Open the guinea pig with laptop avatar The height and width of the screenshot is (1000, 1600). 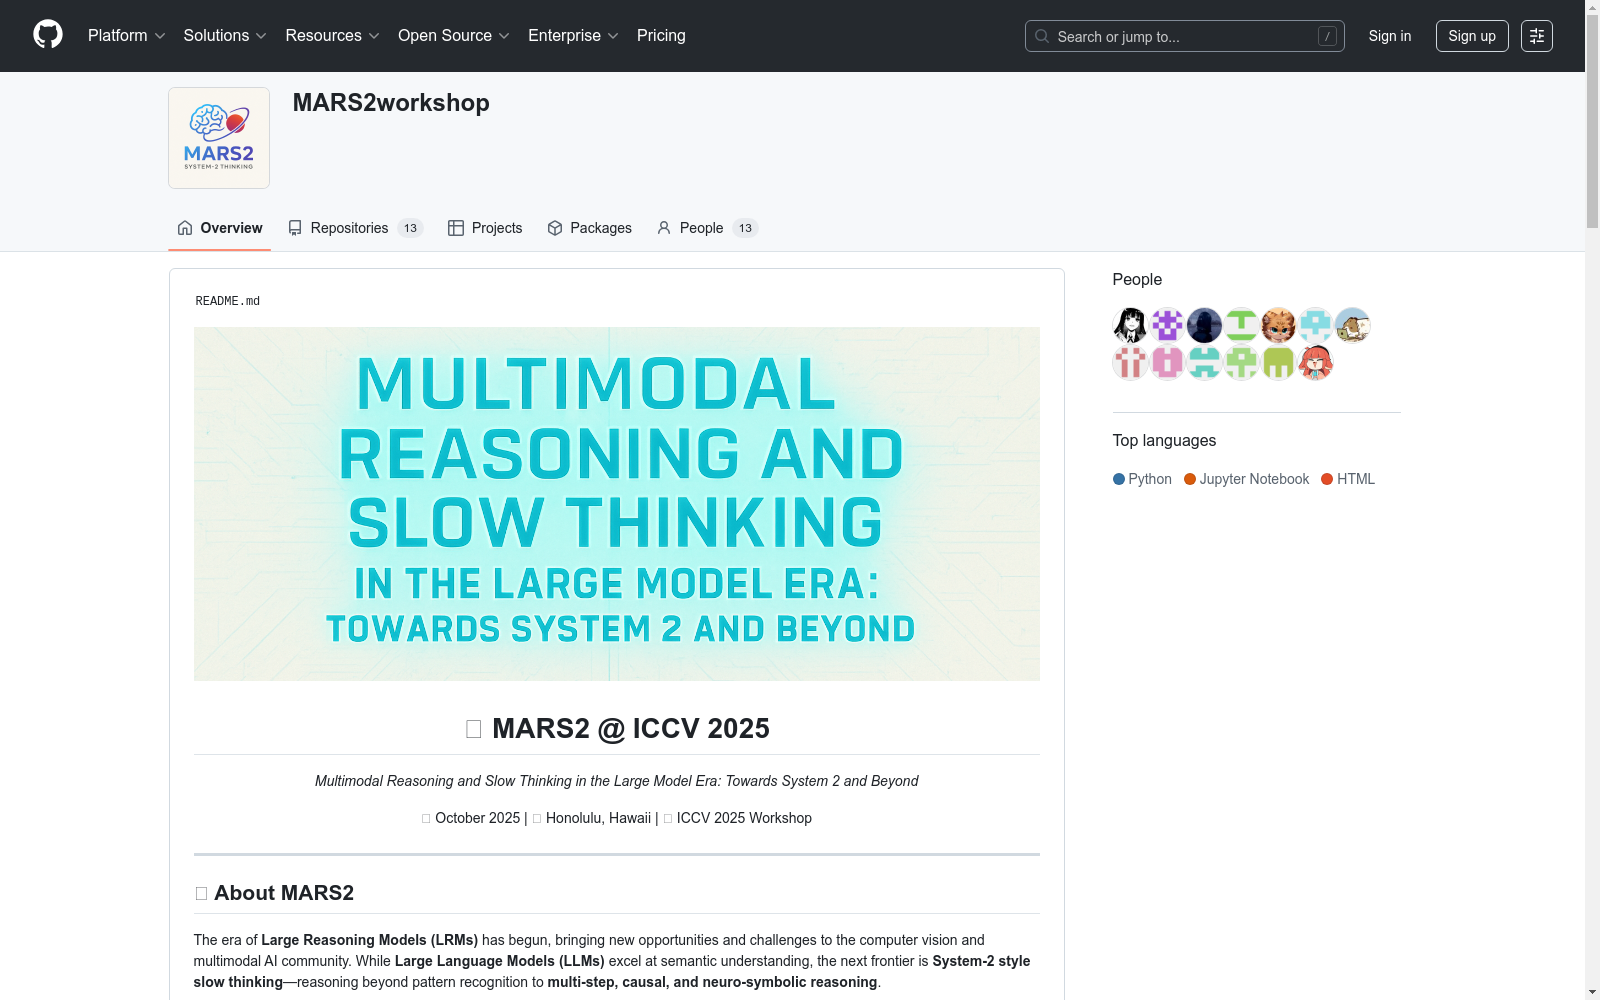(1353, 325)
